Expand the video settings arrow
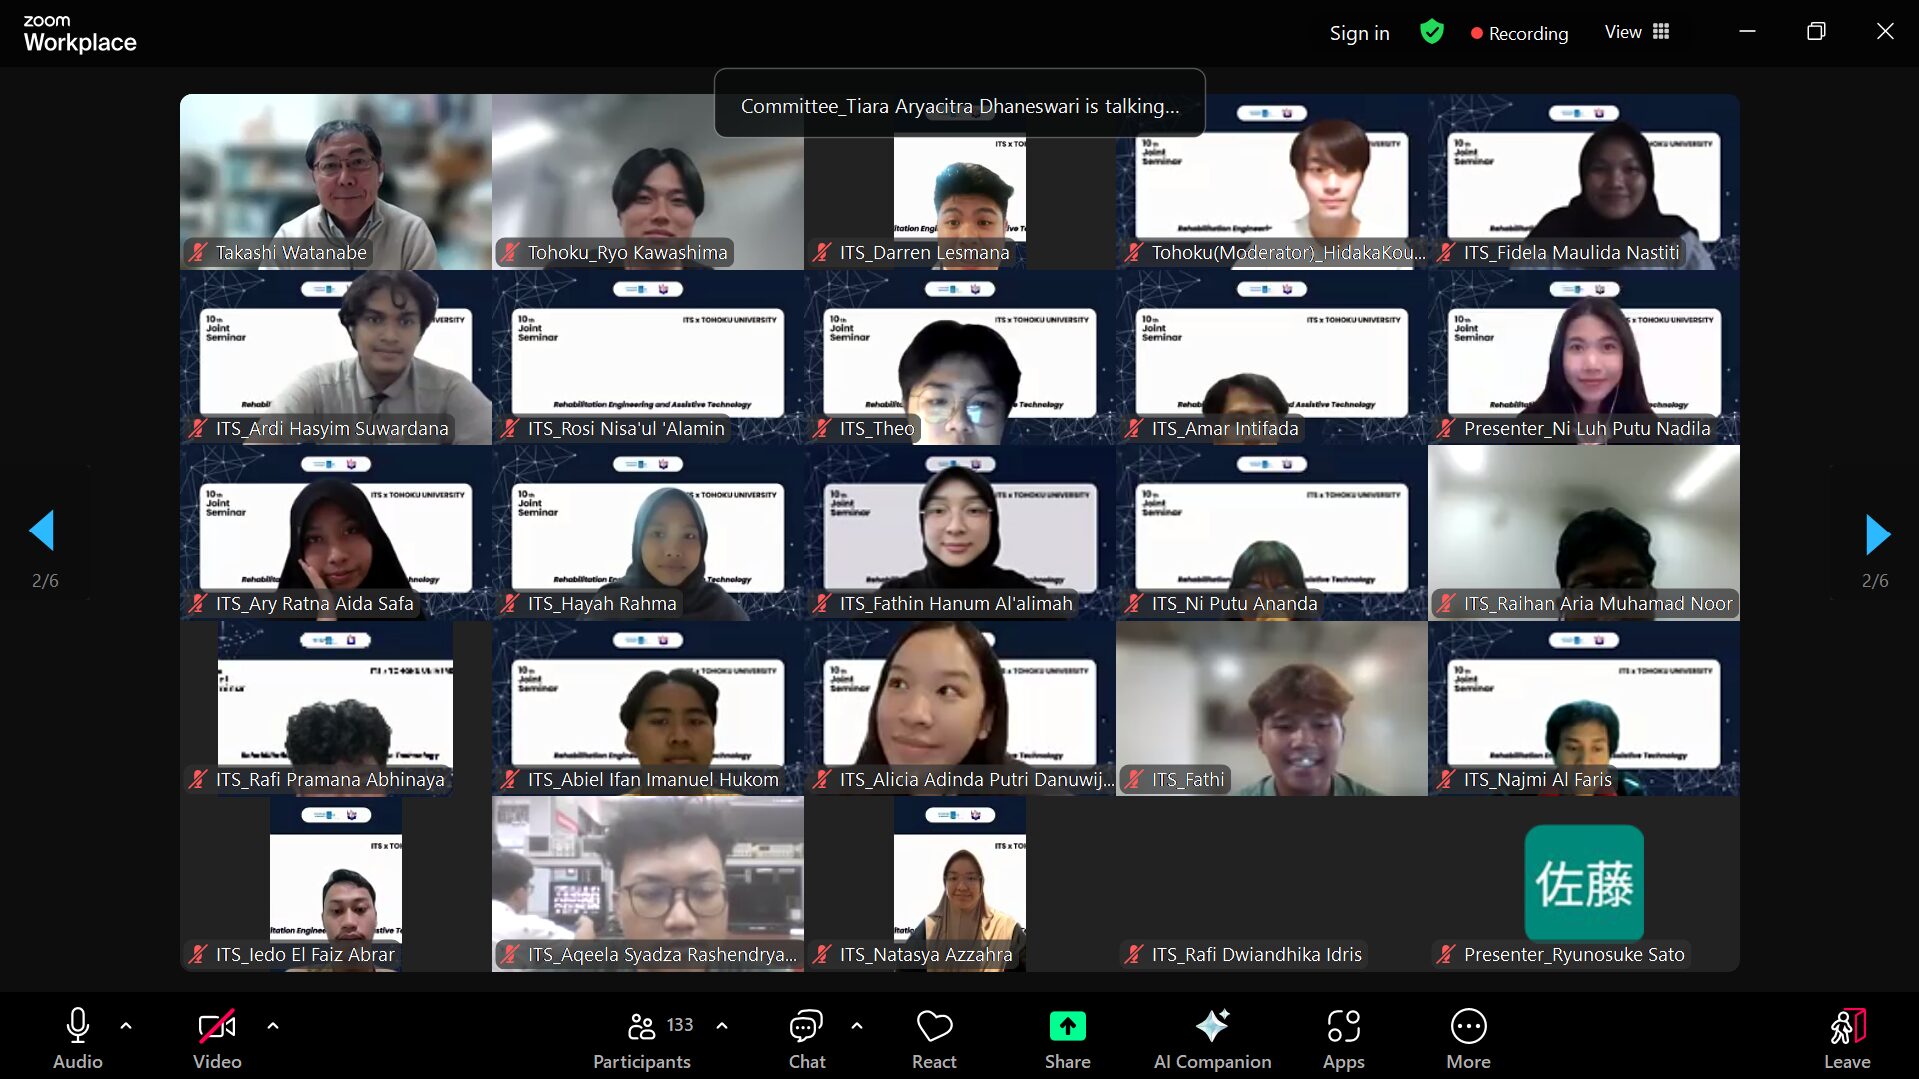Screen dimensions: 1919x1079 [273, 1026]
